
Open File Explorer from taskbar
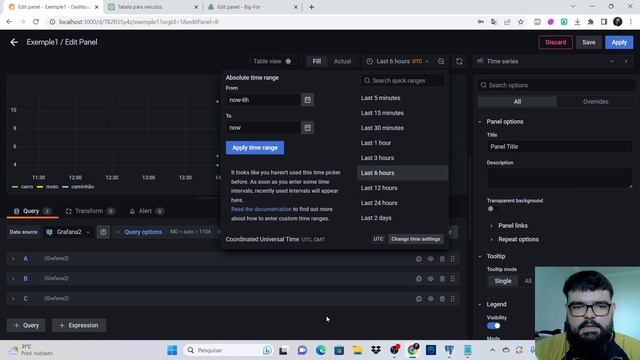(x=358, y=350)
